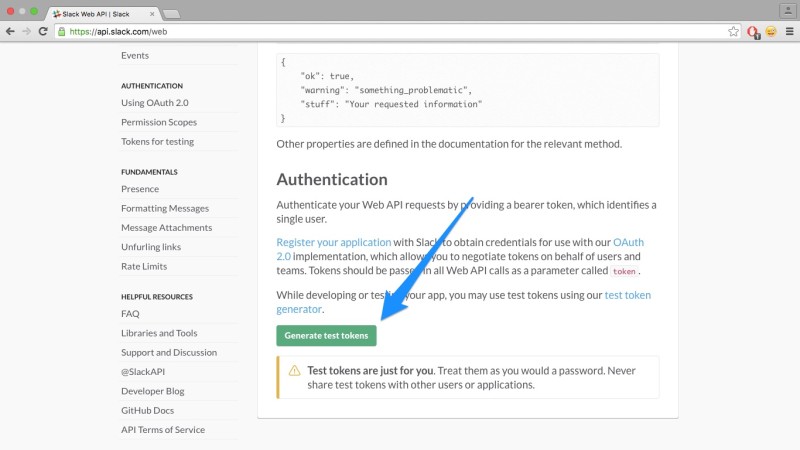Click the HELPFUL RESOURCES section header
The width and height of the screenshot is (800, 450).
(x=157, y=297)
